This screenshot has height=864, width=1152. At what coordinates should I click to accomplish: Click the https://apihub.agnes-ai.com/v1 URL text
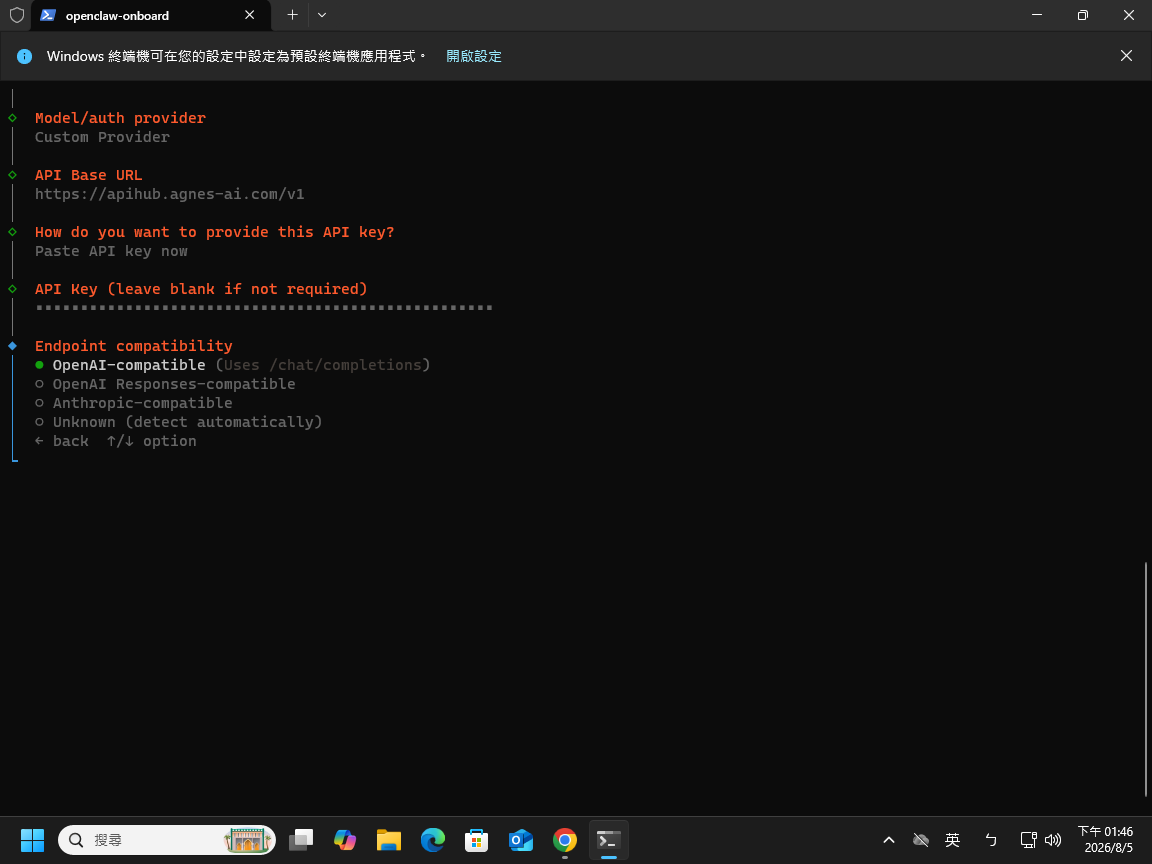point(170,195)
